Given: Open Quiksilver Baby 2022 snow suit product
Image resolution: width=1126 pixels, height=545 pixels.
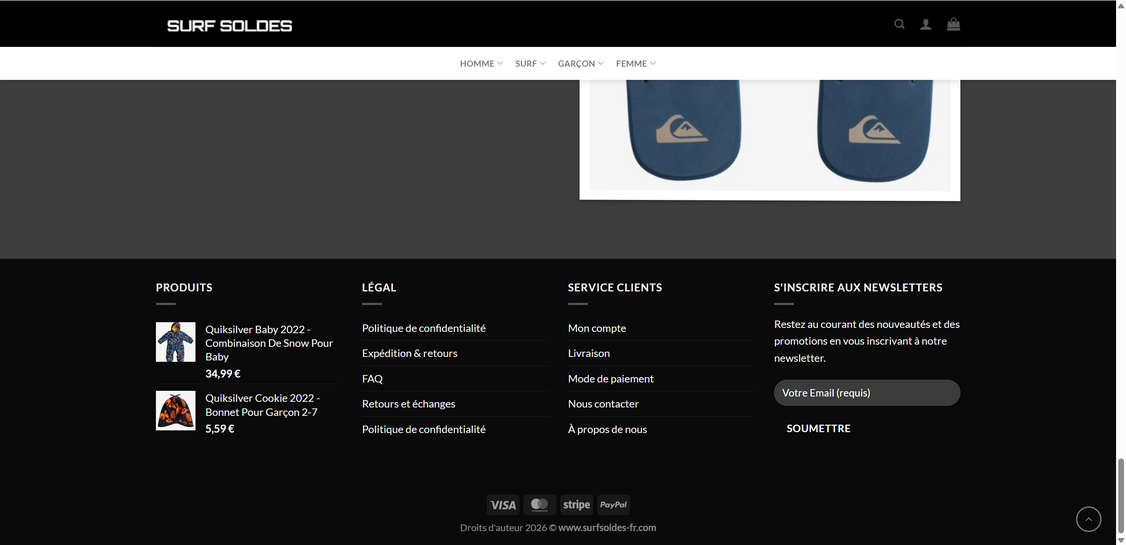Looking at the screenshot, I should pos(269,343).
